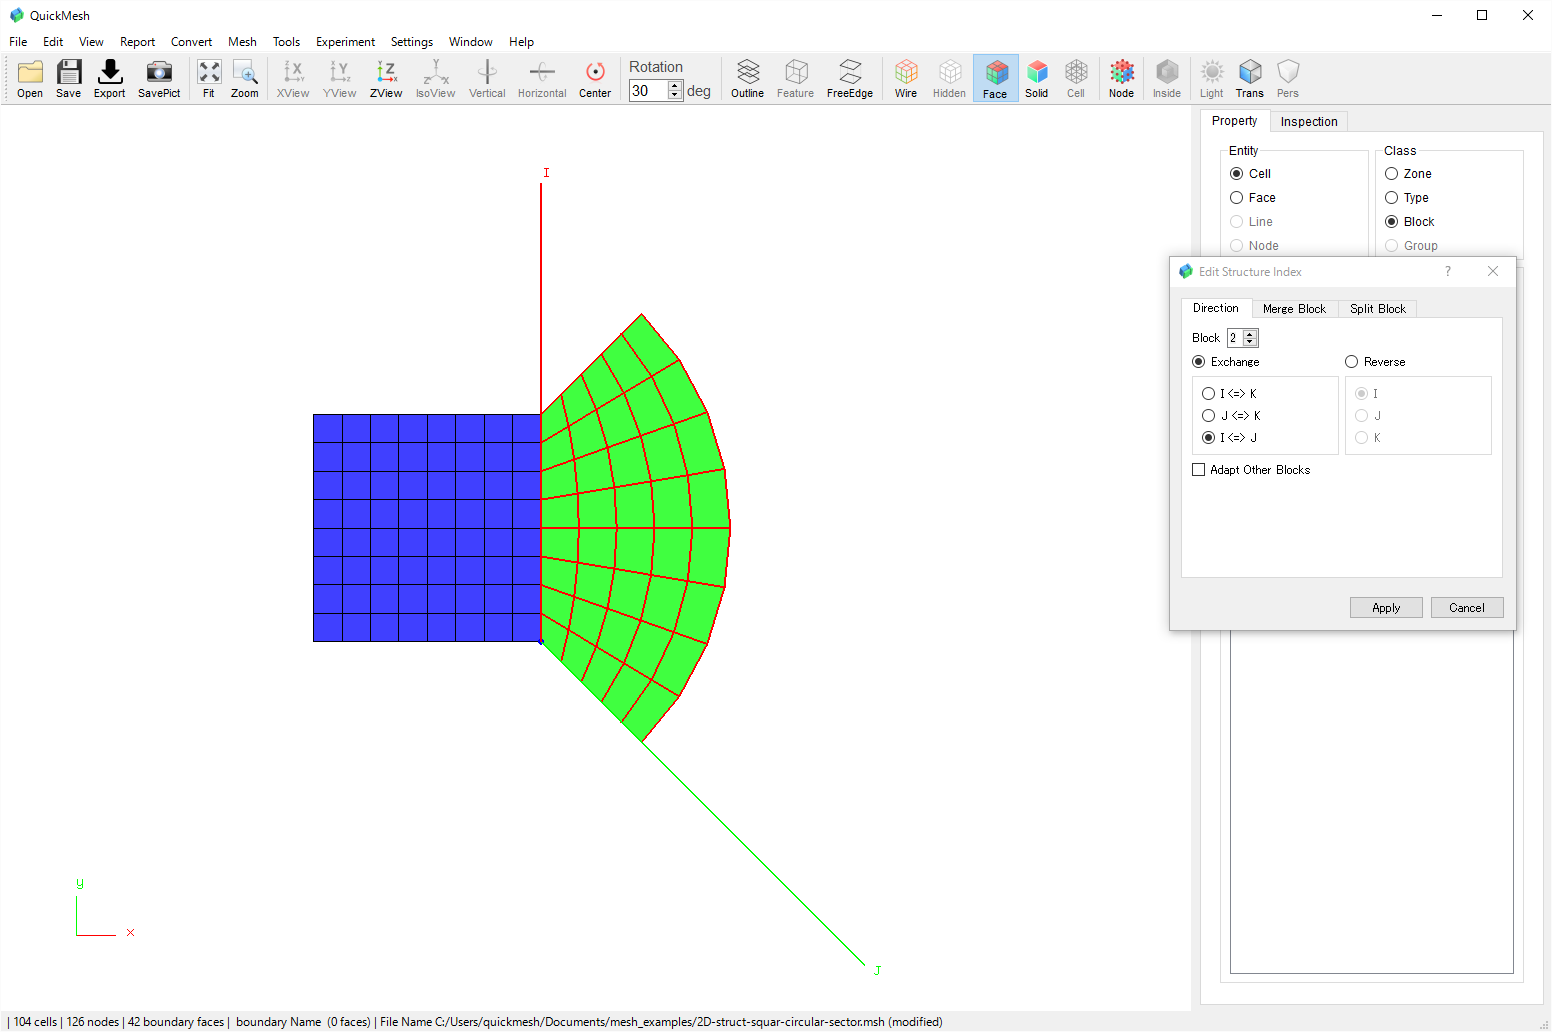The height and width of the screenshot is (1032, 1552).
Task: Open the Window menu
Action: pyautogui.click(x=470, y=42)
